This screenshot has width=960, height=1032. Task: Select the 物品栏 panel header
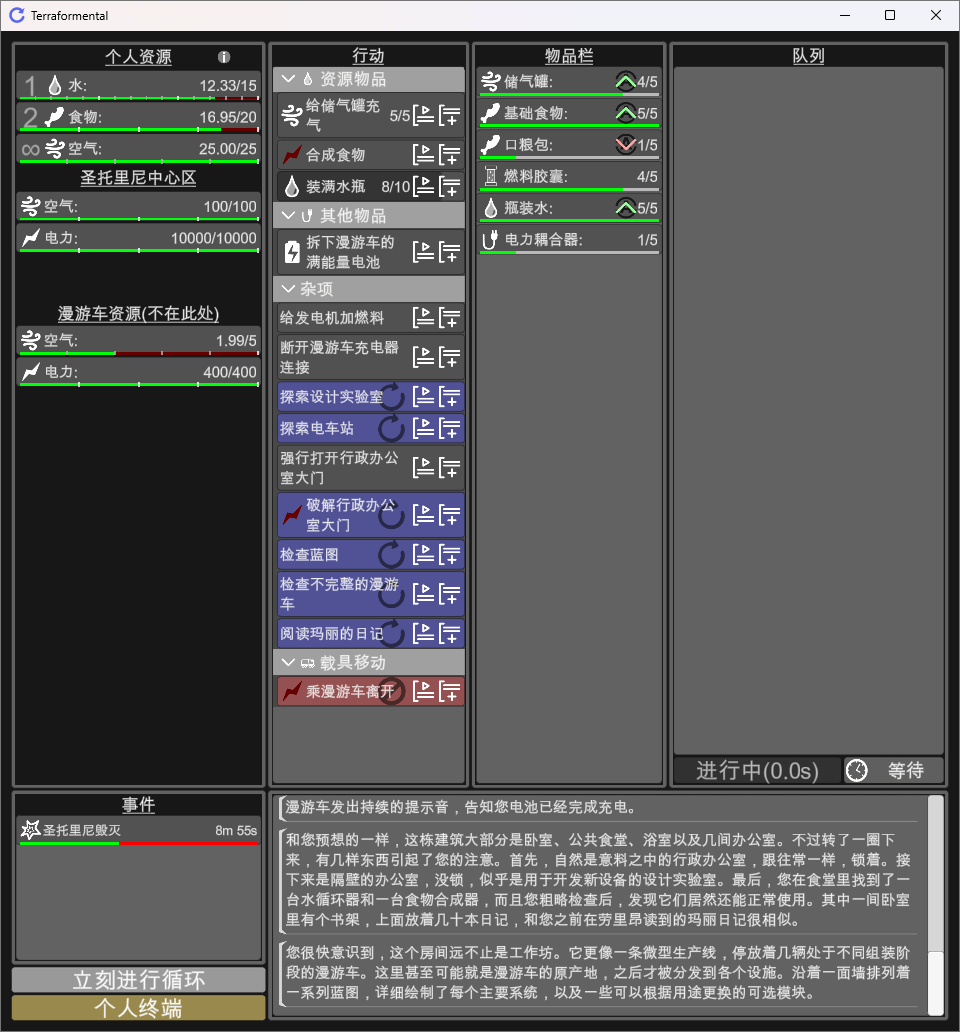click(568, 56)
